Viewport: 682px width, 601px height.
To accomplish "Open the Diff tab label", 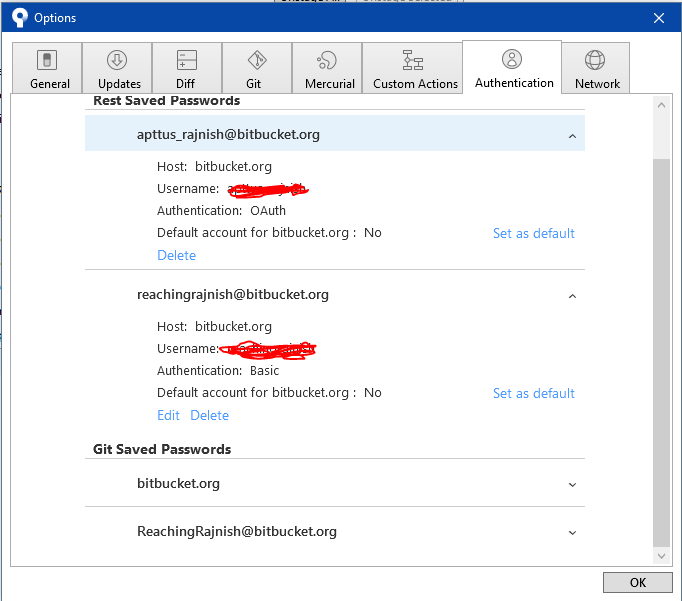I will coord(185,83).
